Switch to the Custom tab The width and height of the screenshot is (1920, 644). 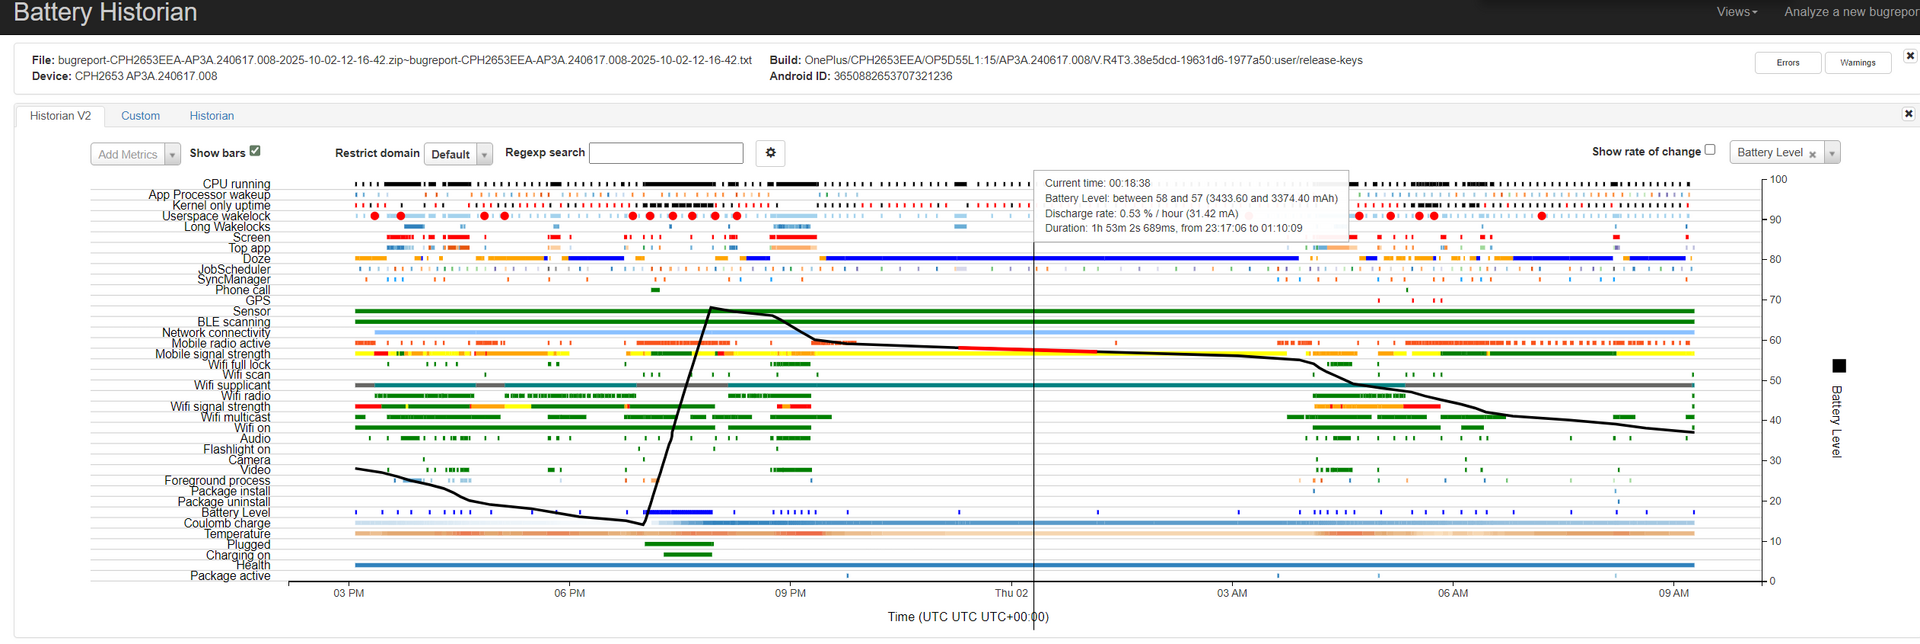pyautogui.click(x=140, y=116)
